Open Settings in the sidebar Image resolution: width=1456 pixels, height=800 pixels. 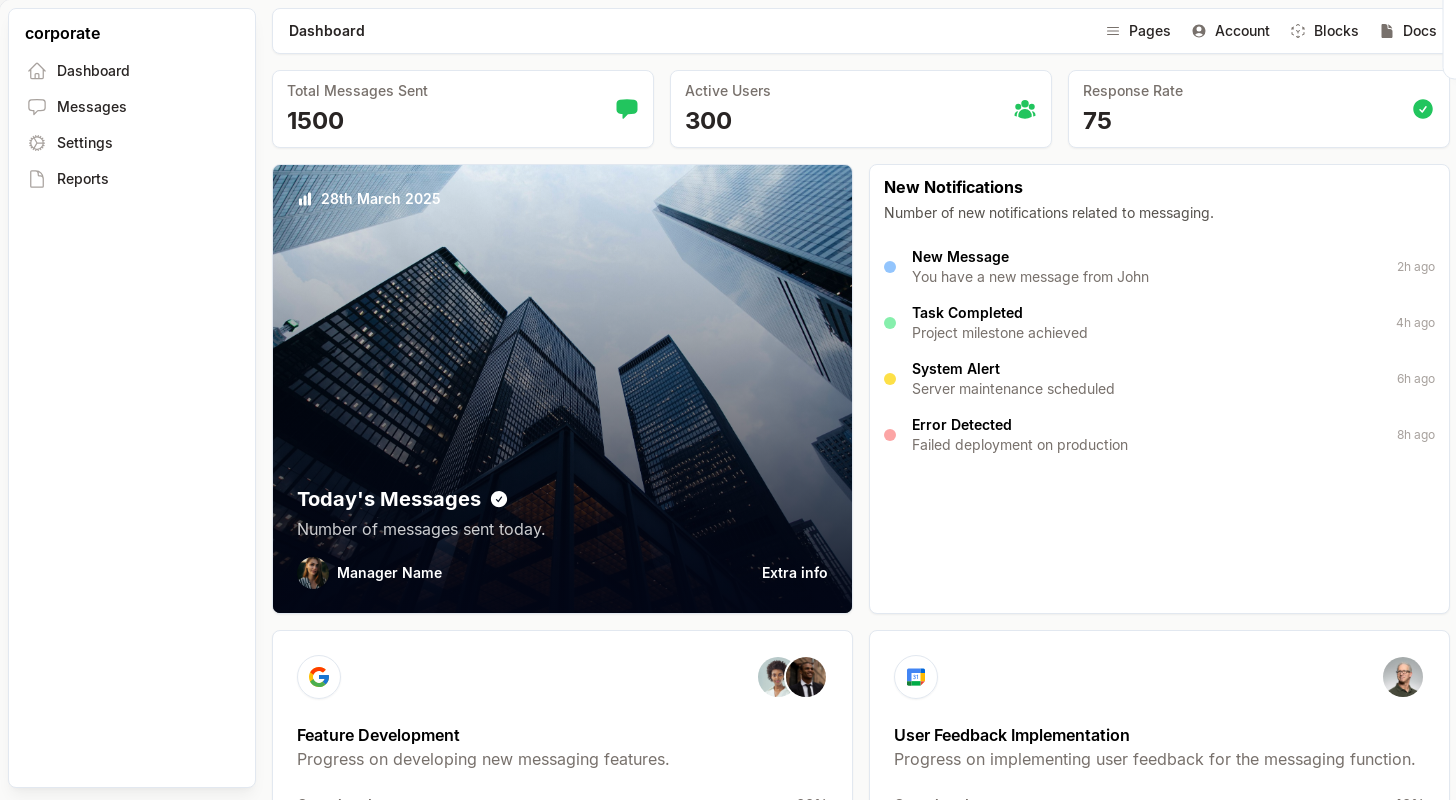point(84,143)
